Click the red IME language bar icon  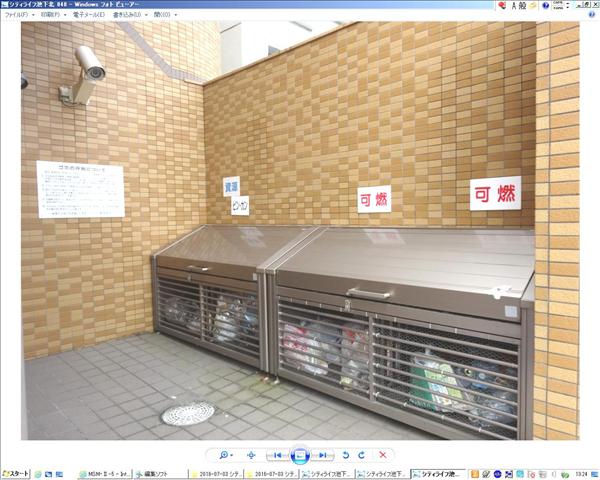(502, 5)
